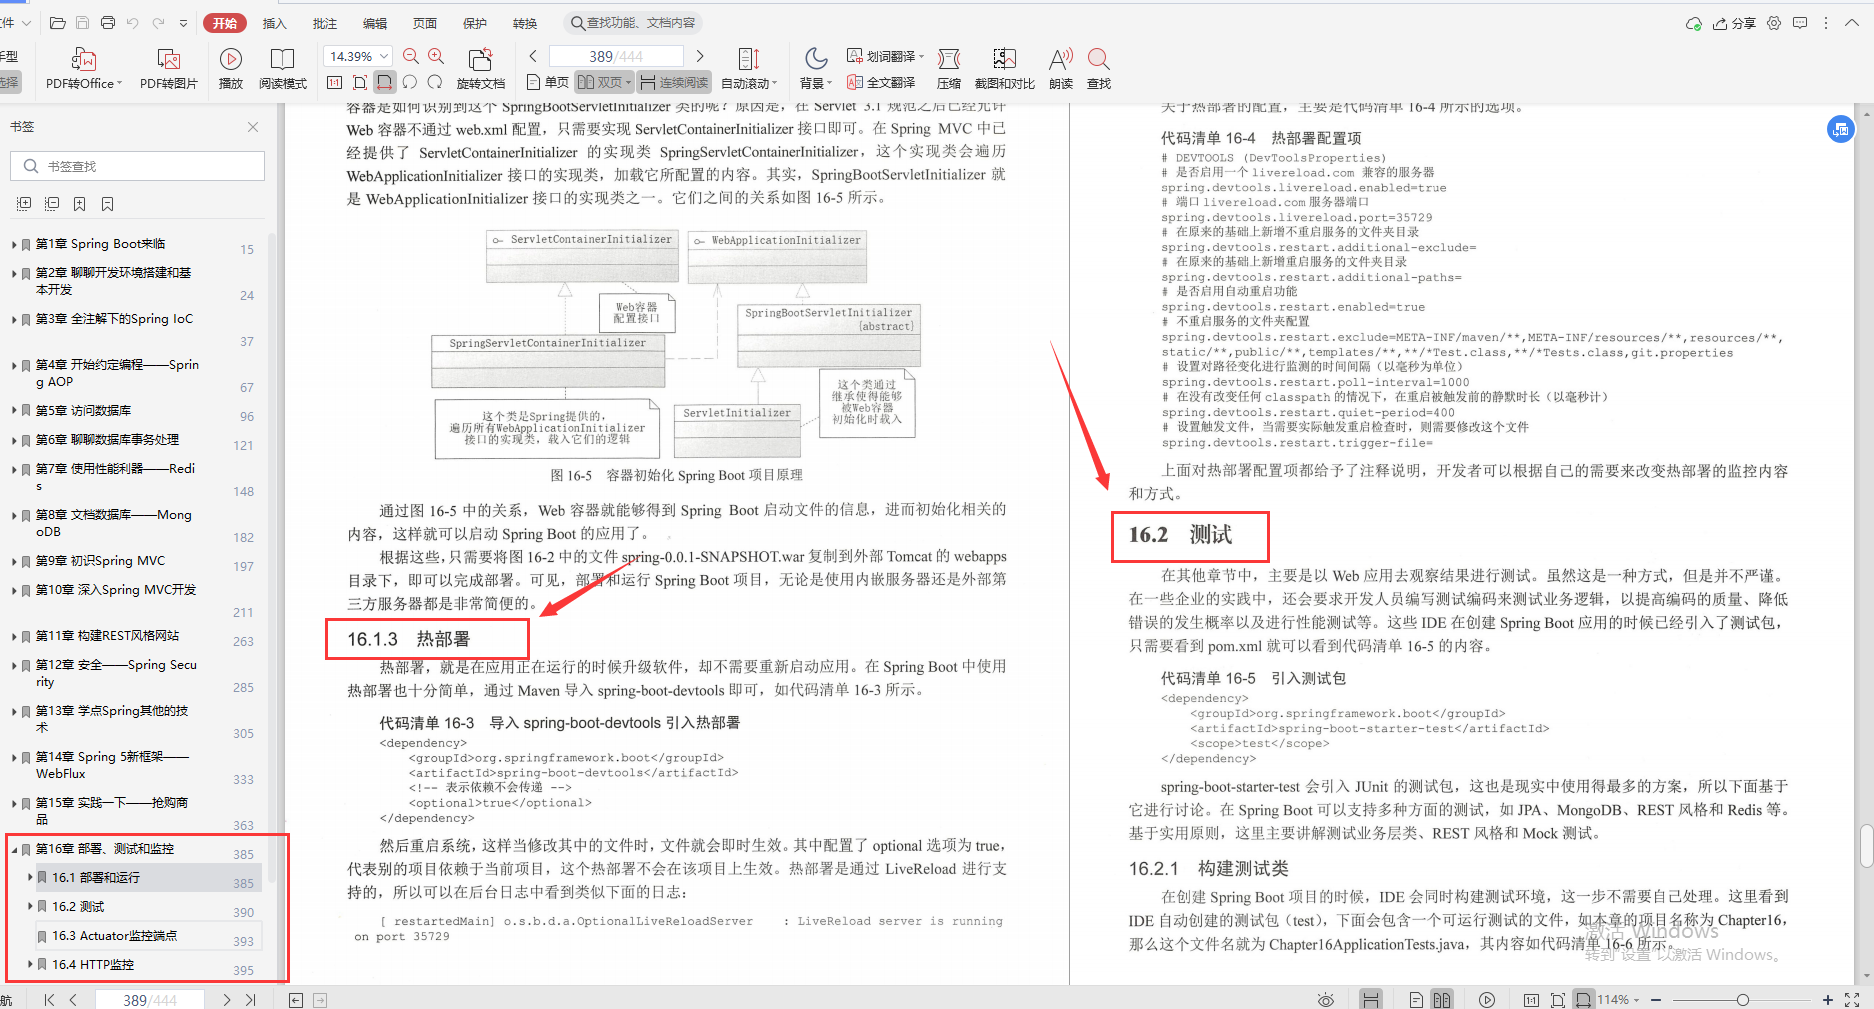Toggle single-page view in status bar
This screenshot has height=1009, width=1874.
point(1416,1000)
